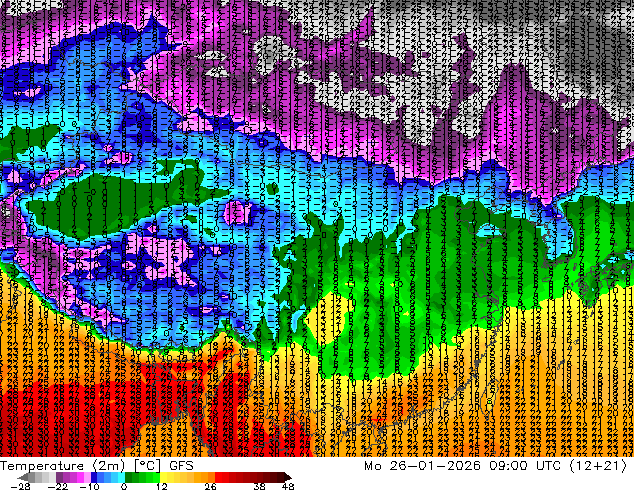Click the 'Temperature (2m)' title text
The image size is (634, 490).
(62, 466)
